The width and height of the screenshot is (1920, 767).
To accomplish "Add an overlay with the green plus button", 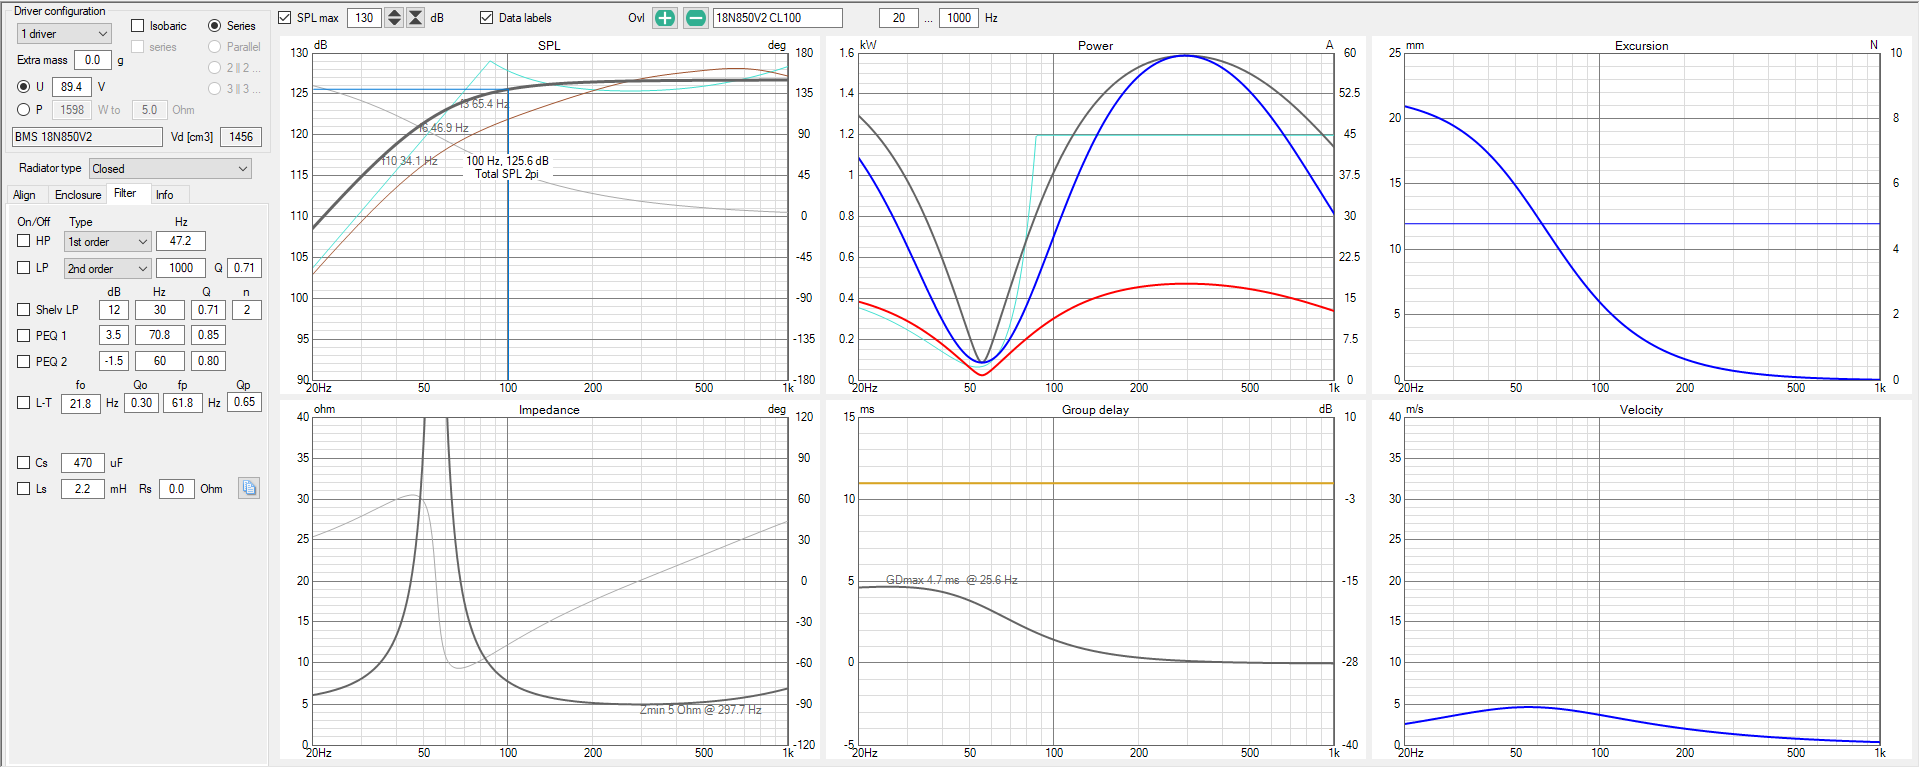I will click(x=665, y=18).
